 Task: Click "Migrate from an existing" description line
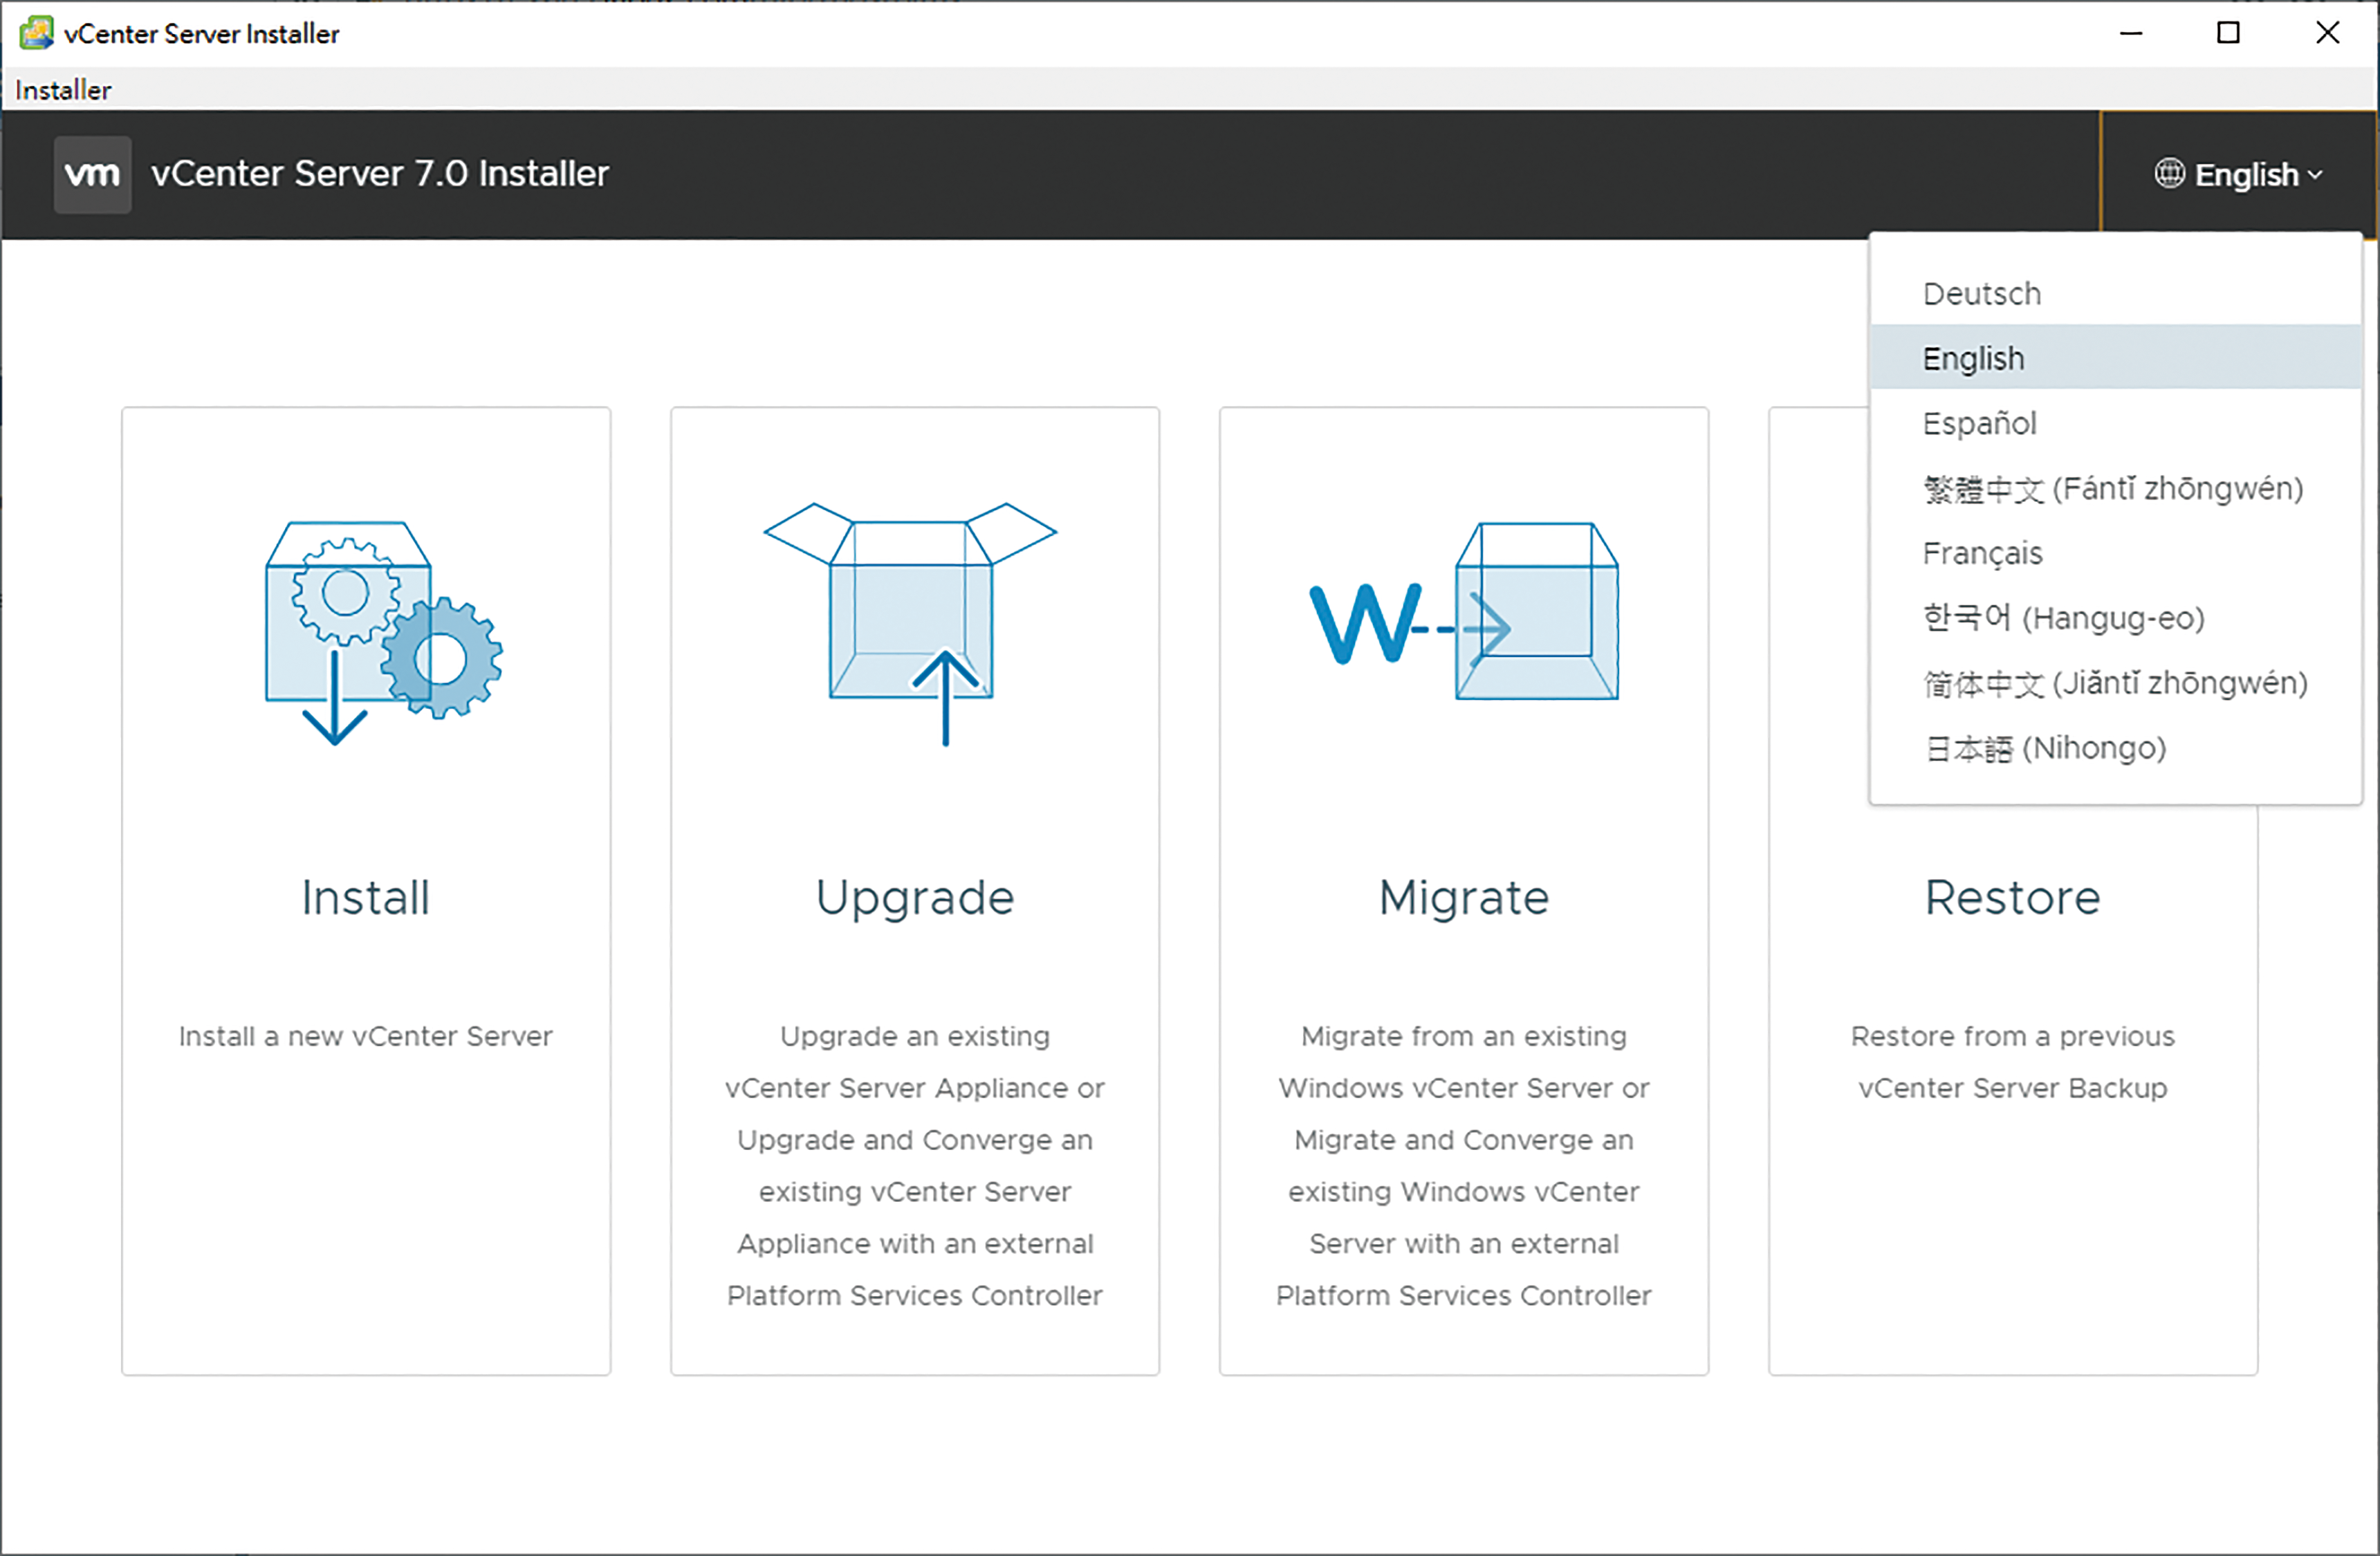(1464, 1037)
